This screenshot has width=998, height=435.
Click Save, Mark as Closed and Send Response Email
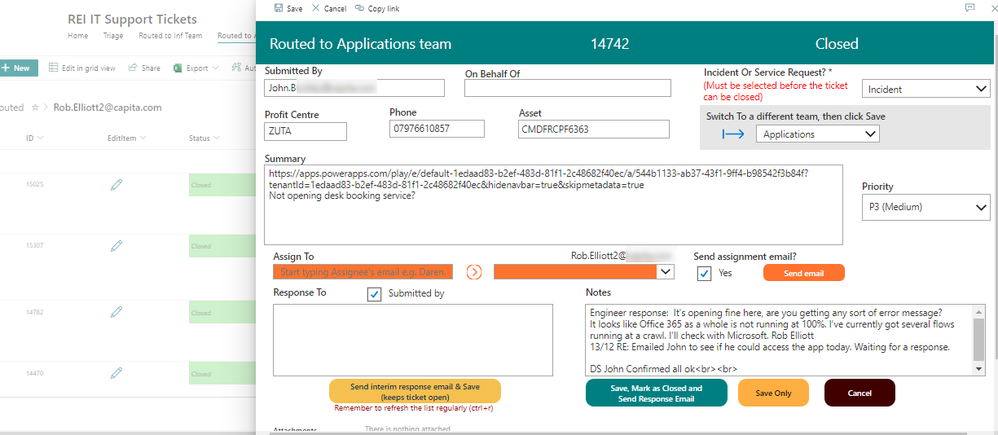pos(656,393)
